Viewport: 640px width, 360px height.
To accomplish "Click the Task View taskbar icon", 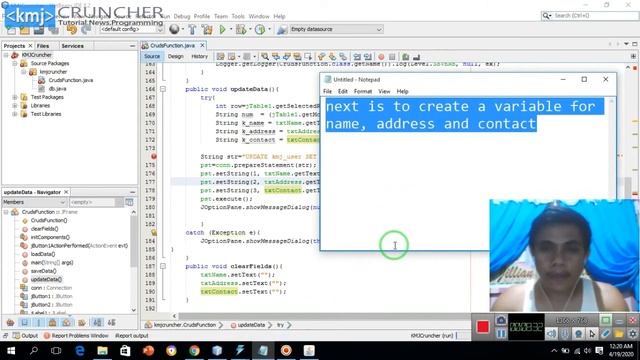I will pyautogui.click(x=56, y=351).
